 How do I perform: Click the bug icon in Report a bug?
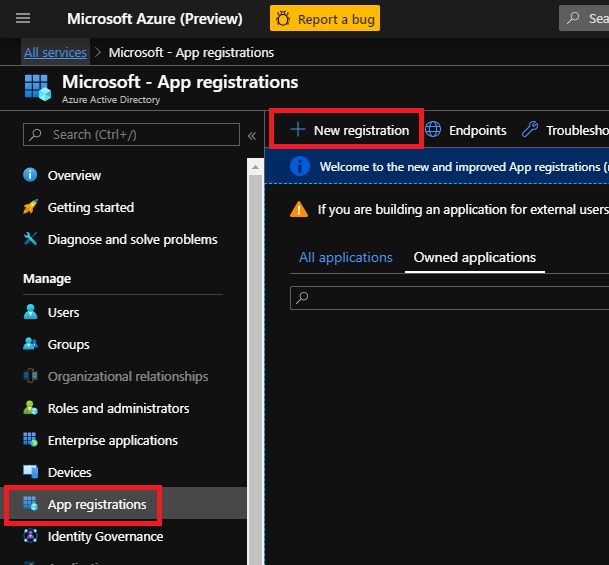[x=283, y=19]
